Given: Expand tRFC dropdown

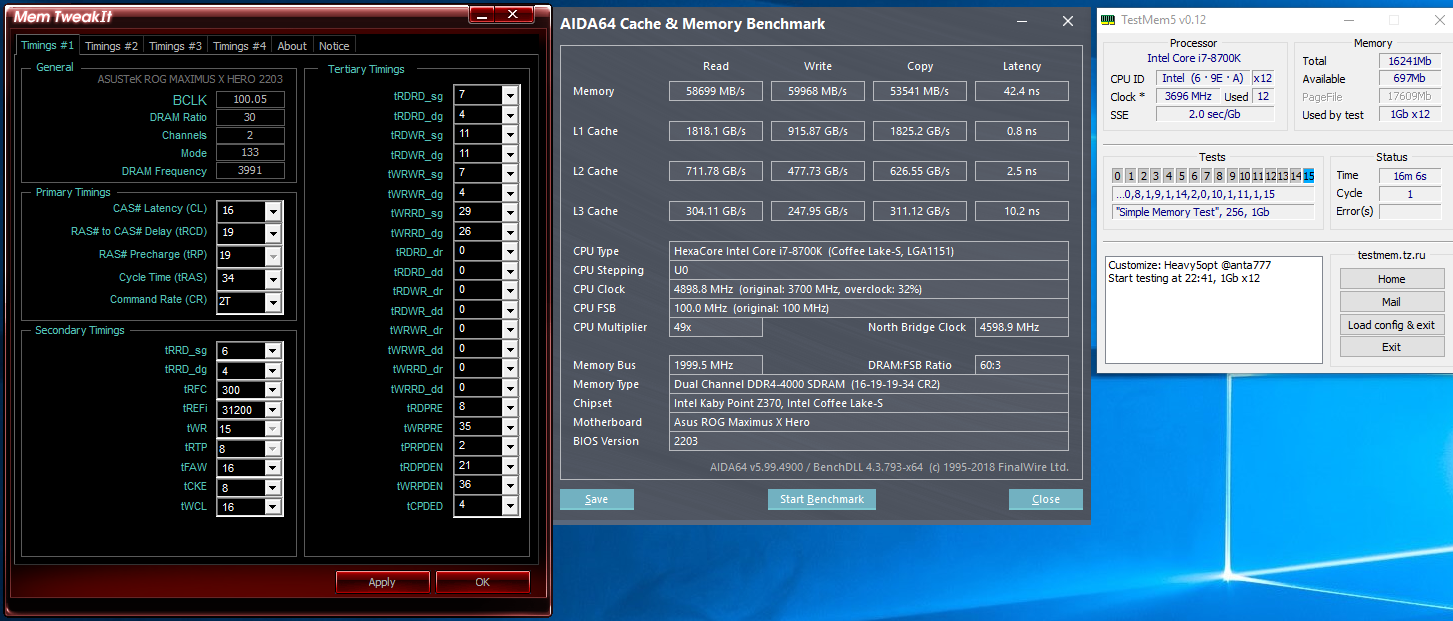Looking at the screenshot, I should click(273, 390).
